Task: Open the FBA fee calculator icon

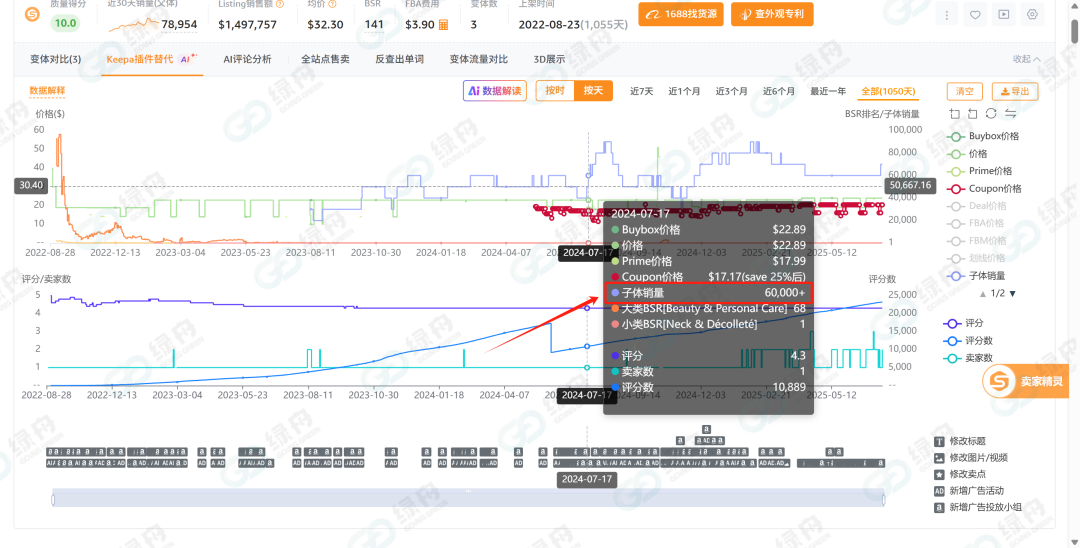Action: [444, 25]
